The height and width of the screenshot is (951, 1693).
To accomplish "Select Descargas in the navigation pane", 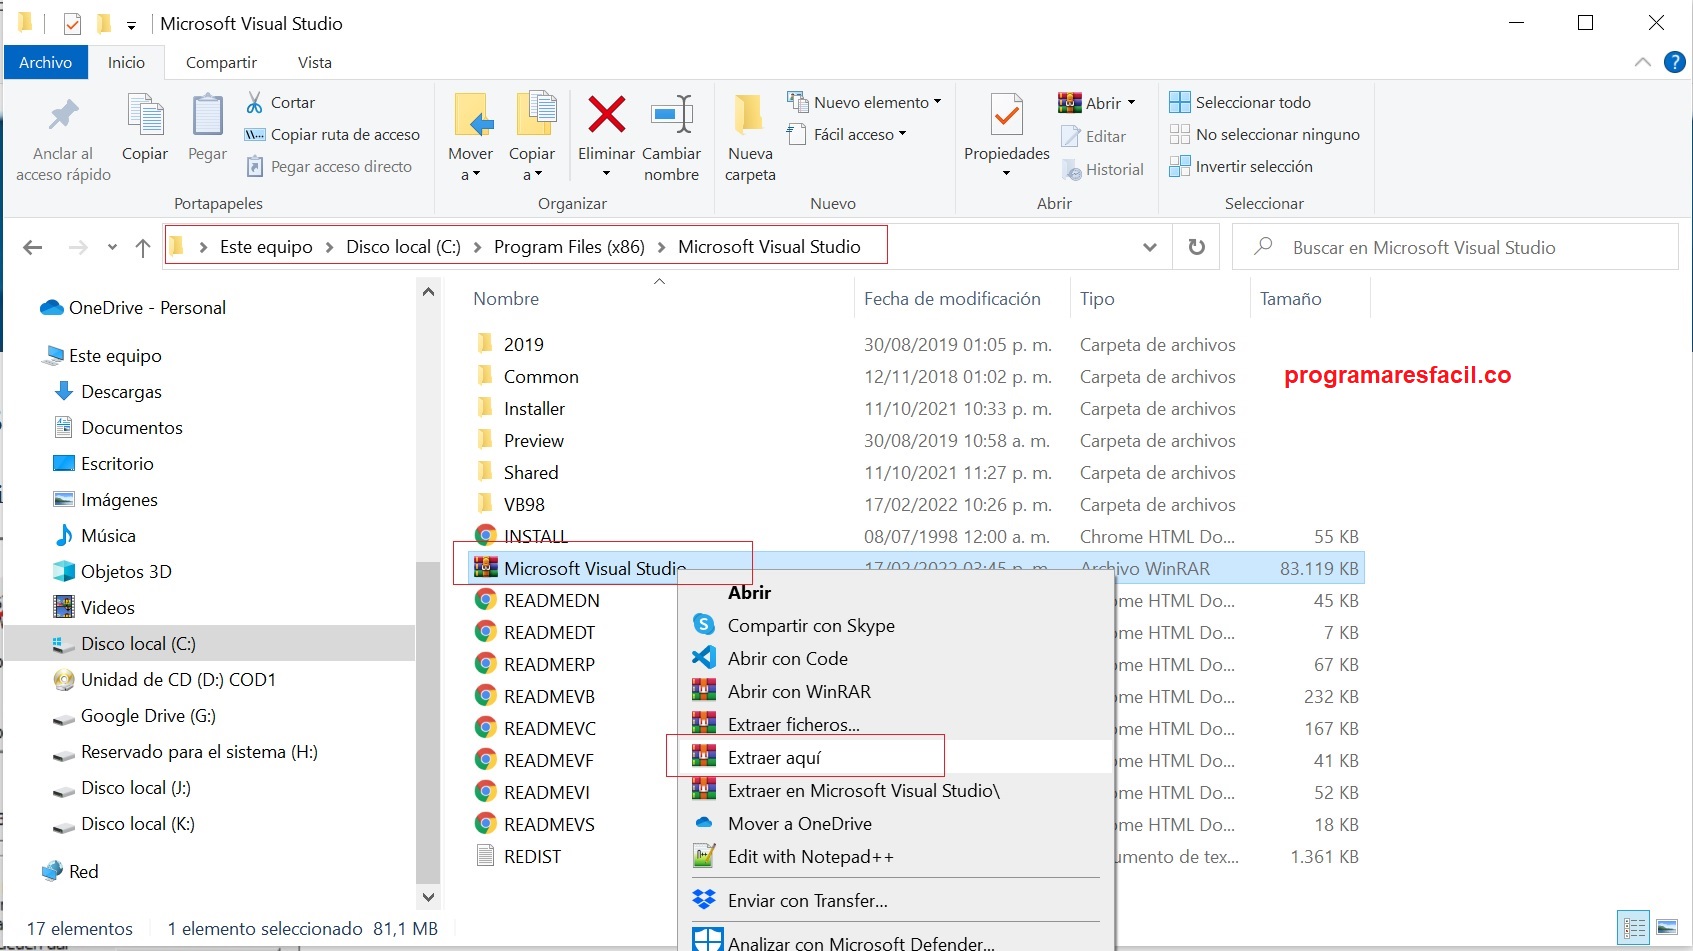I will click(121, 392).
